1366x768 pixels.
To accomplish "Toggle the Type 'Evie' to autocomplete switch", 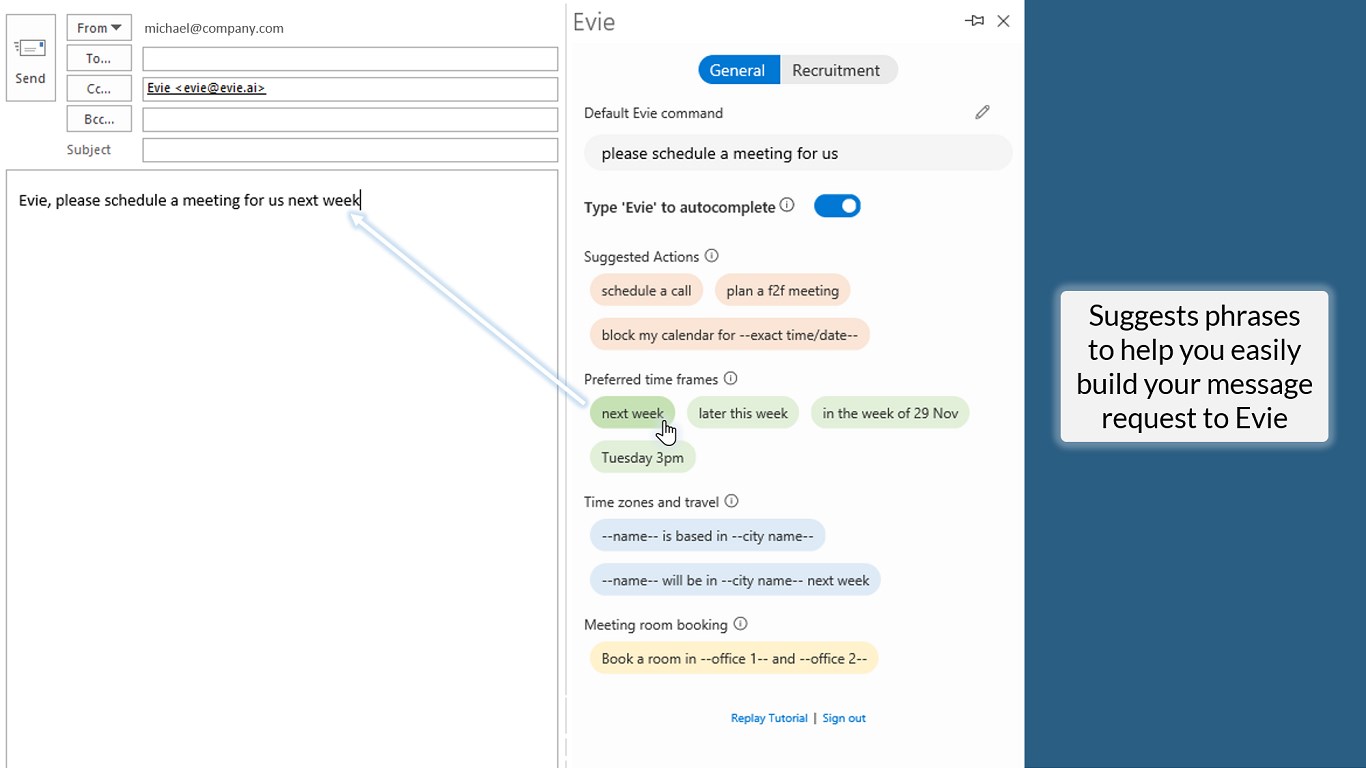I will (x=837, y=206).
